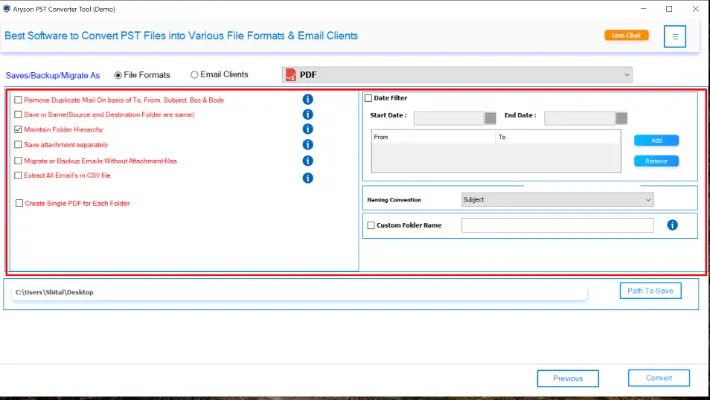The height and width of the screenshot is (400, 710).
Task: Start conversion with Convert button
Action: tap(659, 378)
